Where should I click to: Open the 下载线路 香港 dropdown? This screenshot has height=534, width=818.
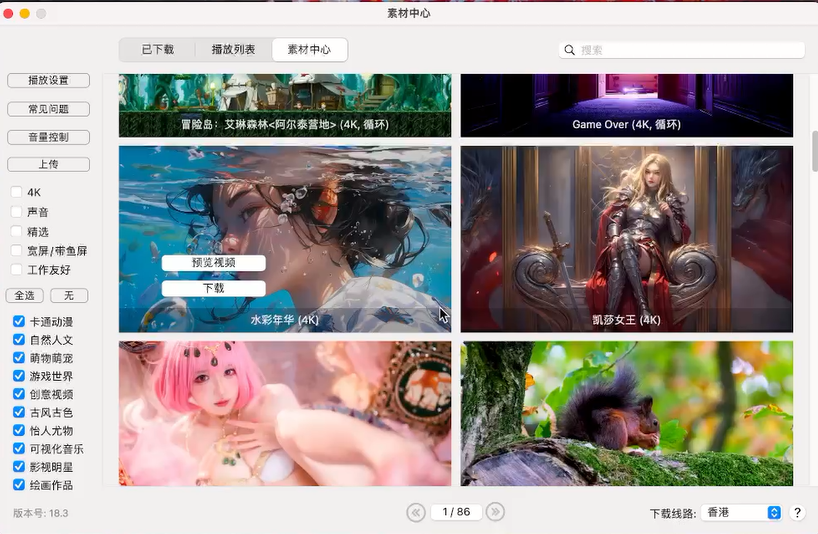741,513
